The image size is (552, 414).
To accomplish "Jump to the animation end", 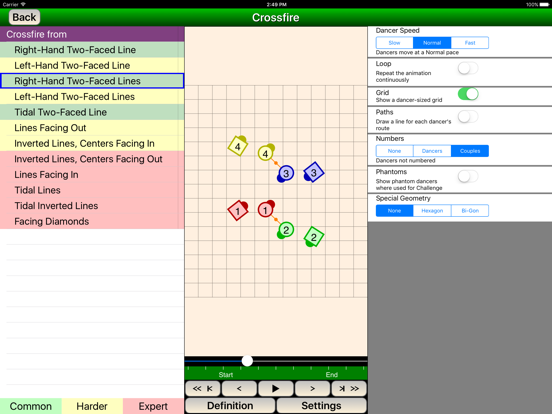I will pos(349,389).
